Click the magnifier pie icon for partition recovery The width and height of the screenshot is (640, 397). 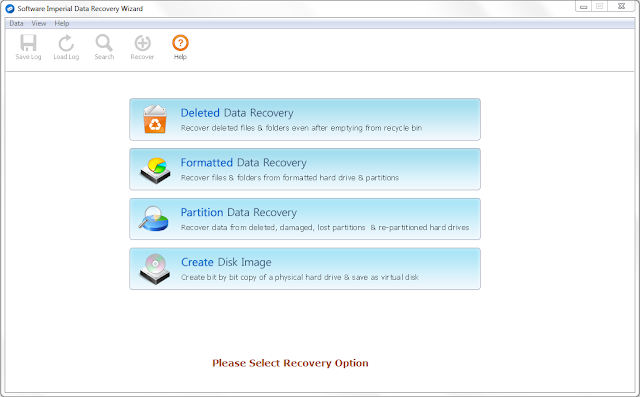pyautogui.click(x=153, y=218)
